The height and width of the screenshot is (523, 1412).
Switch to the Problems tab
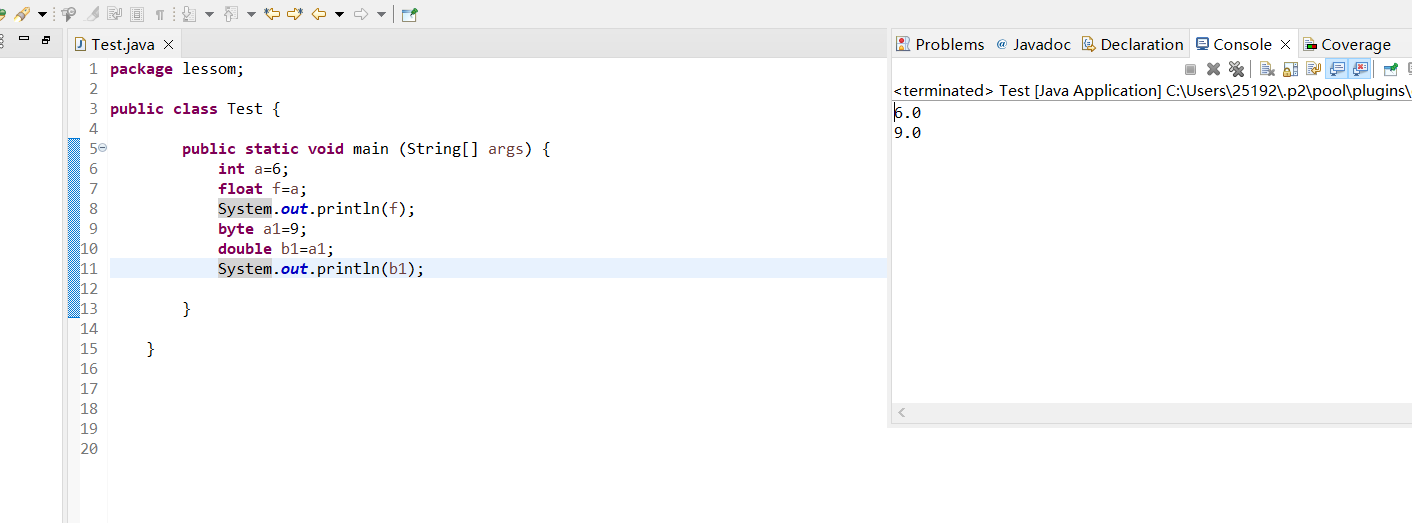[x=940, y=44]
